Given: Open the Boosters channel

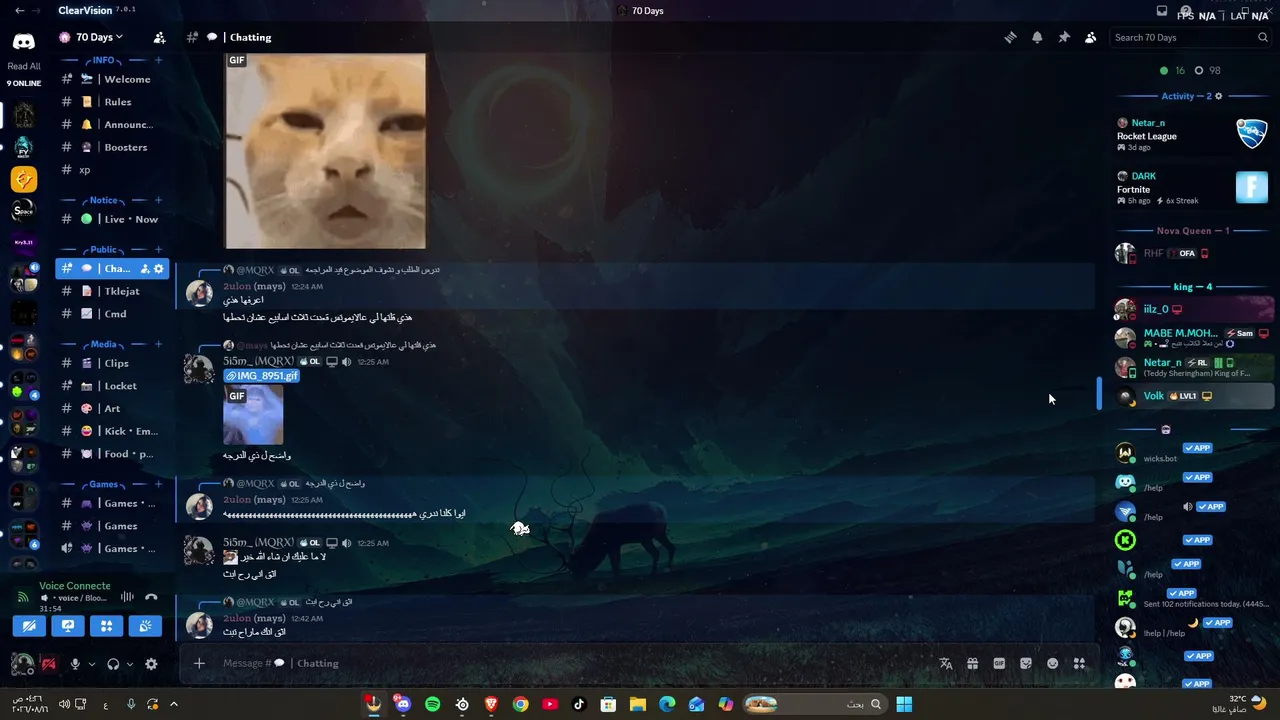Looking at the screenshot, I should pyautogui.click(x=112, y=147).
